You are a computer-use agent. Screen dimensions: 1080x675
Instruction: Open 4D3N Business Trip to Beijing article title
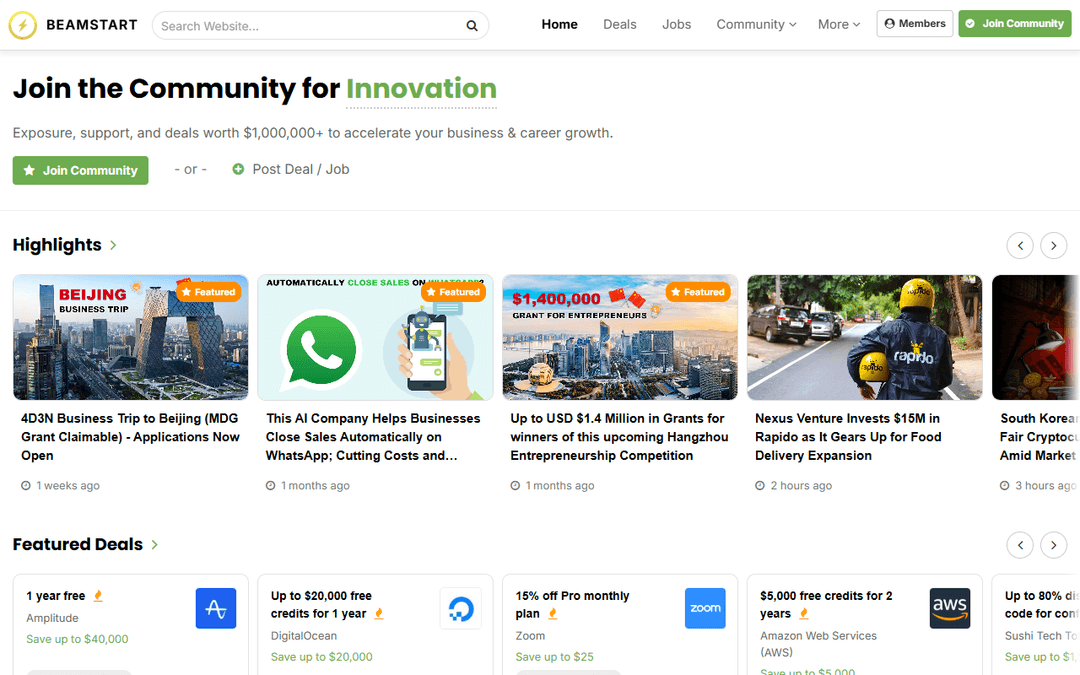130,437
